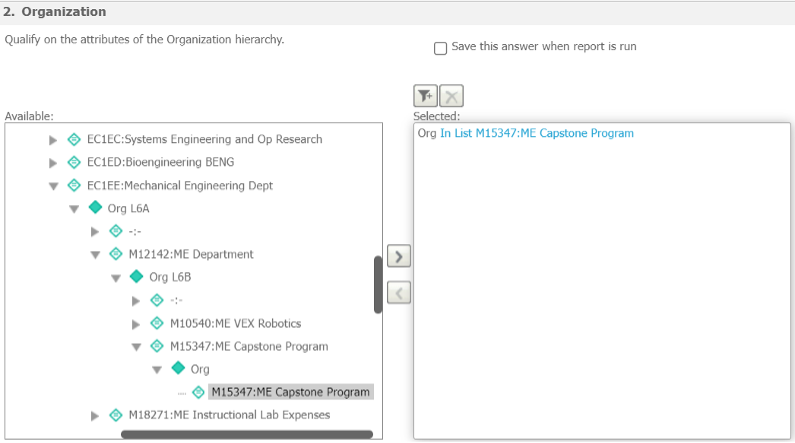The width and height of the screenshot is (795, 443).
Task: Click the Org L6A solid diamond icon
Action: click(x=95, y=207)
